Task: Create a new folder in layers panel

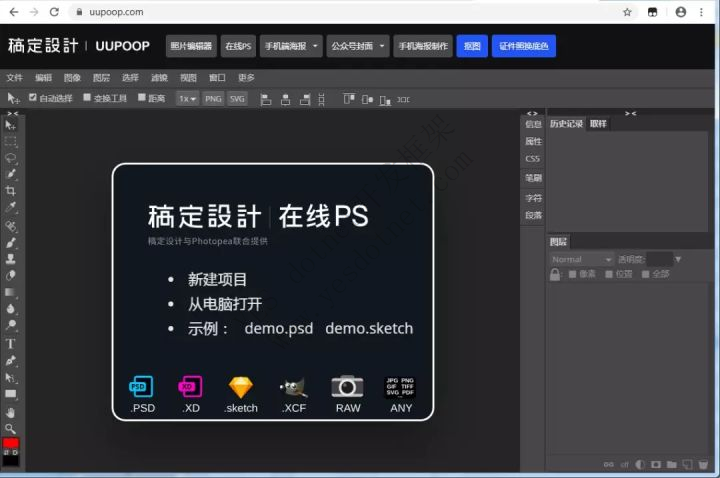Action: point(671,465)
